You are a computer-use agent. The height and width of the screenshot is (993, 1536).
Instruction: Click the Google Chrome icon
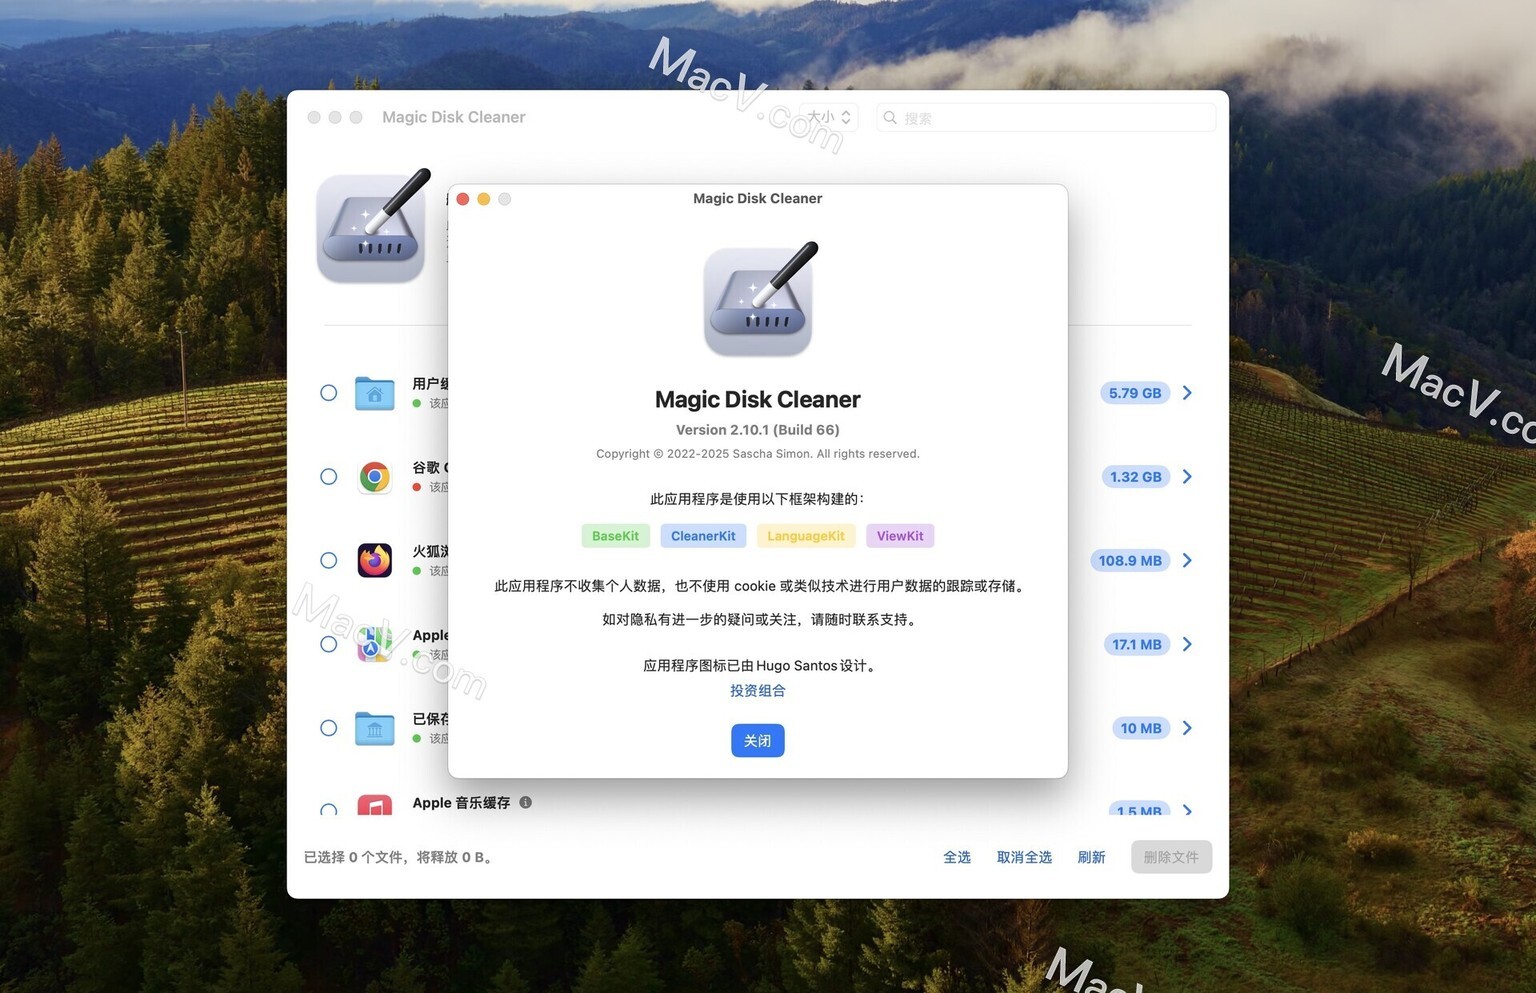pyautogui.click(x=374, y=477)
